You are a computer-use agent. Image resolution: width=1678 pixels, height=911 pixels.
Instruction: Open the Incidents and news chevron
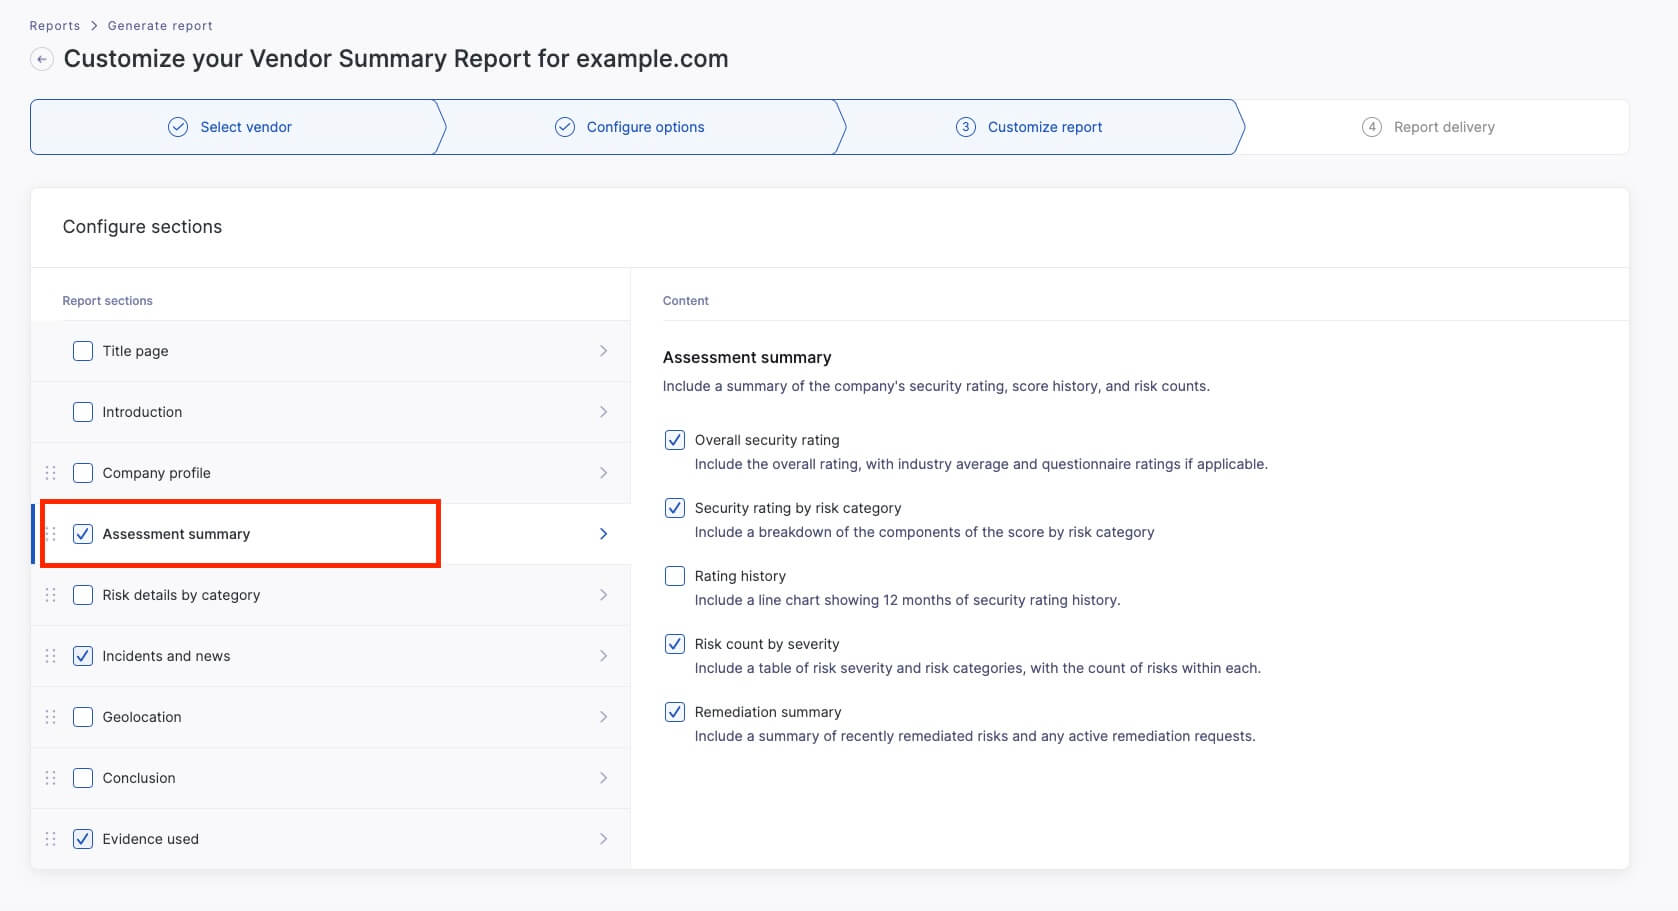tap(603, 656)
